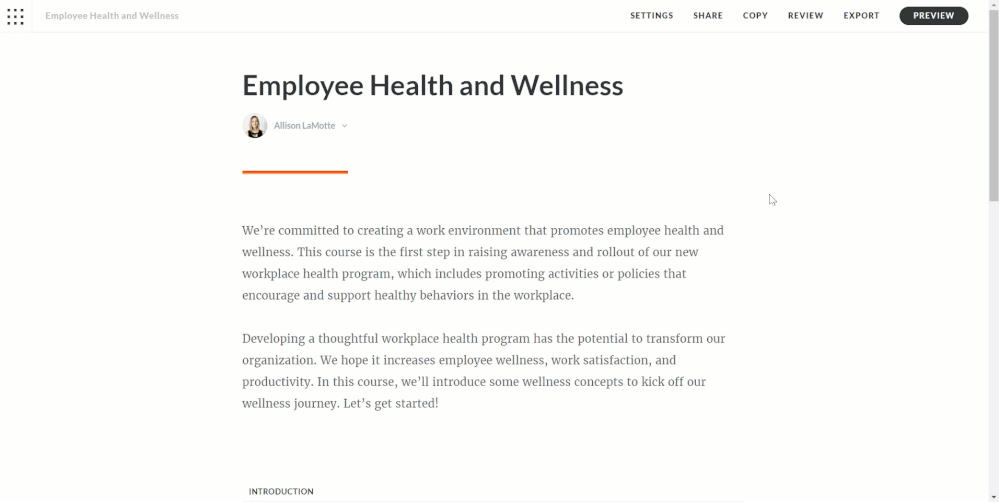
Task: Click the orange divider line
Action: (295, 172)
